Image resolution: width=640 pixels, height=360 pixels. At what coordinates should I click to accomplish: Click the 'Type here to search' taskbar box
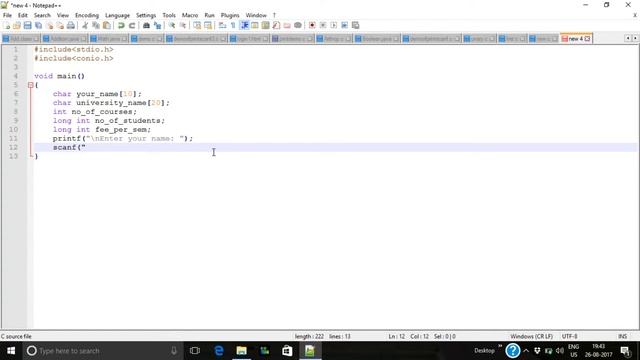(x=103, y=351)
